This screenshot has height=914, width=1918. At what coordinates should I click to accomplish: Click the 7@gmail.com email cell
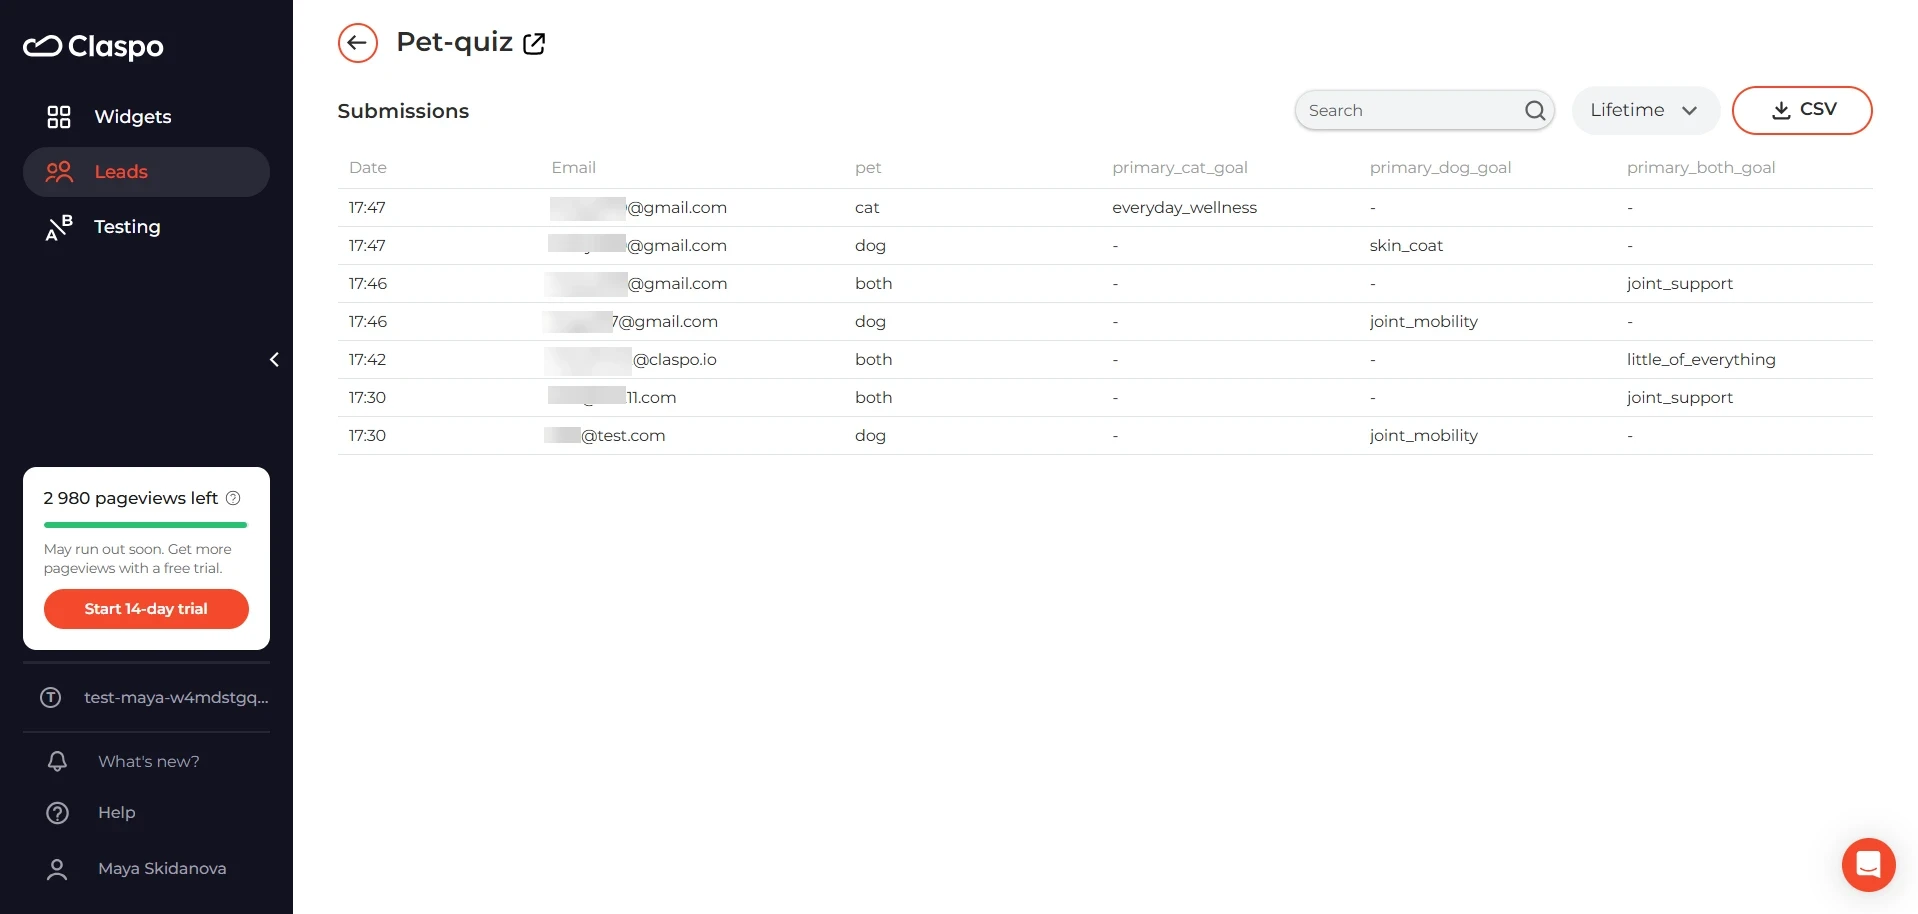click(x=632, y=322)
